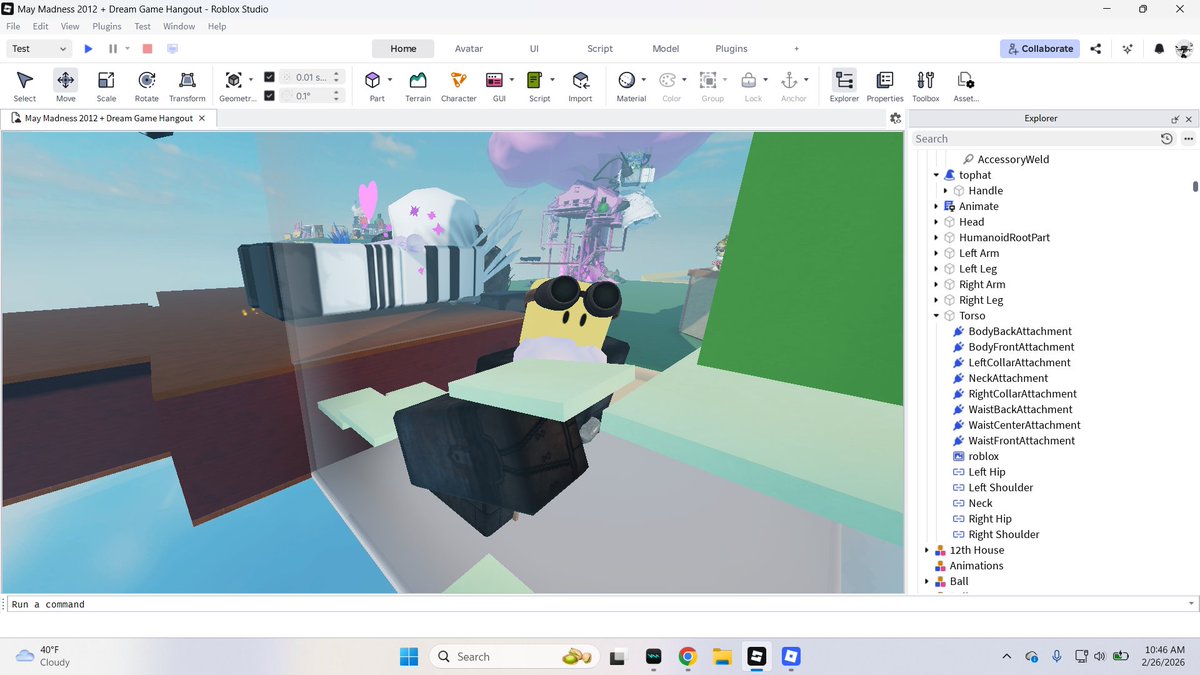Toggle move snapping checkbox (0.01 studs)
Screen dimensions: 1200x675
[269, 77]
